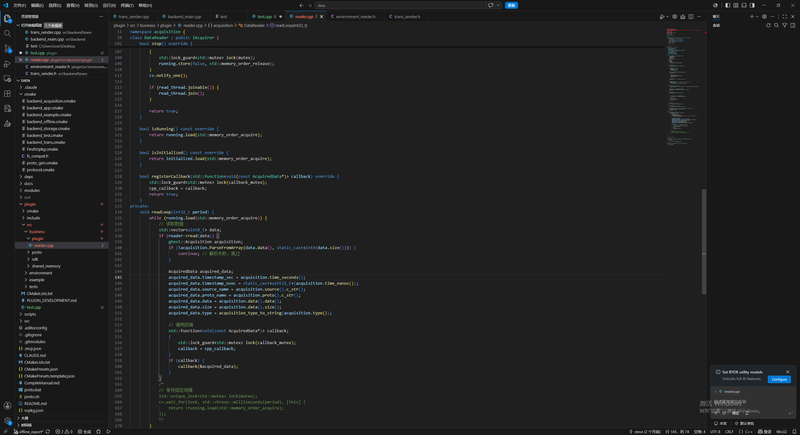Open the Explorer view in activity bar
The image size is (800, 435).
click(x=7, y=18)
